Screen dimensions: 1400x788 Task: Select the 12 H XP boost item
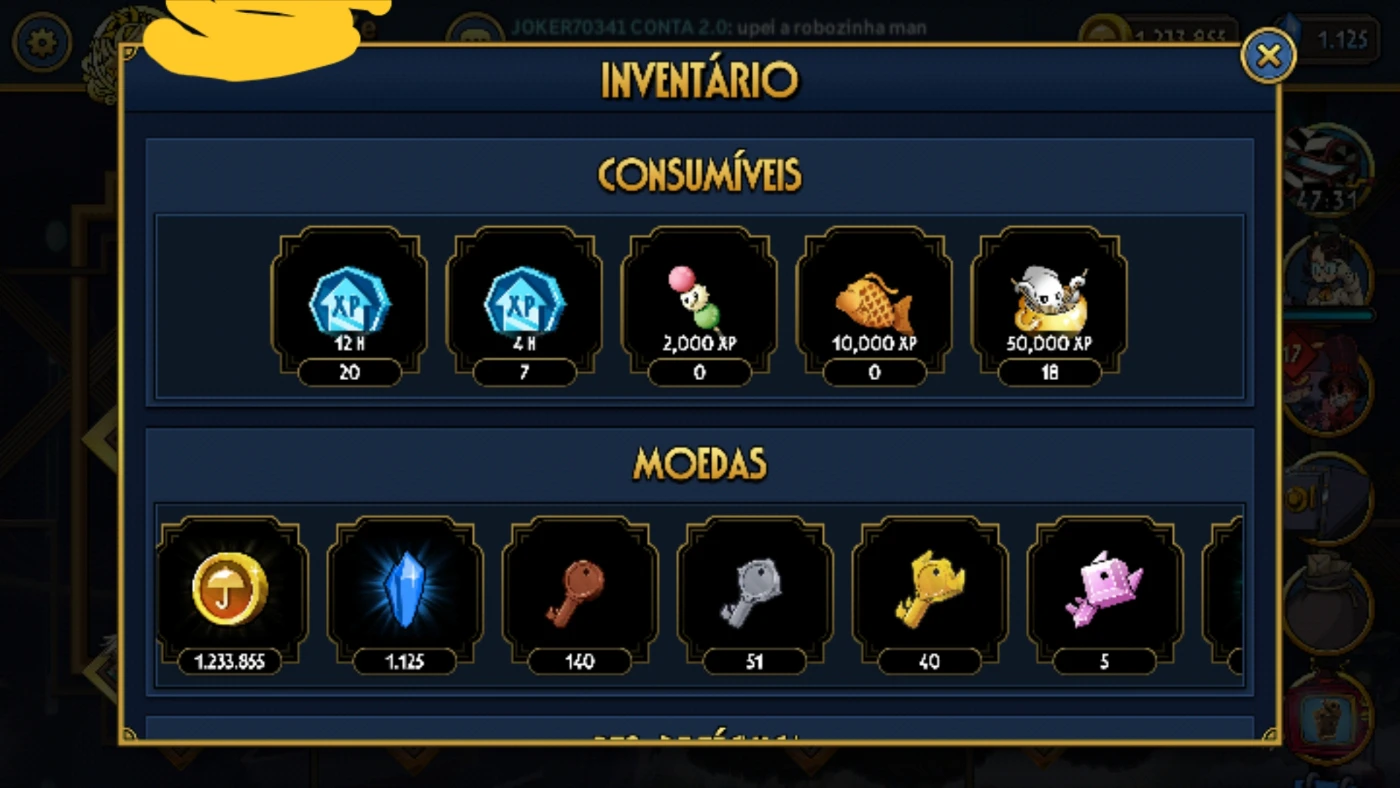(349, 306)
